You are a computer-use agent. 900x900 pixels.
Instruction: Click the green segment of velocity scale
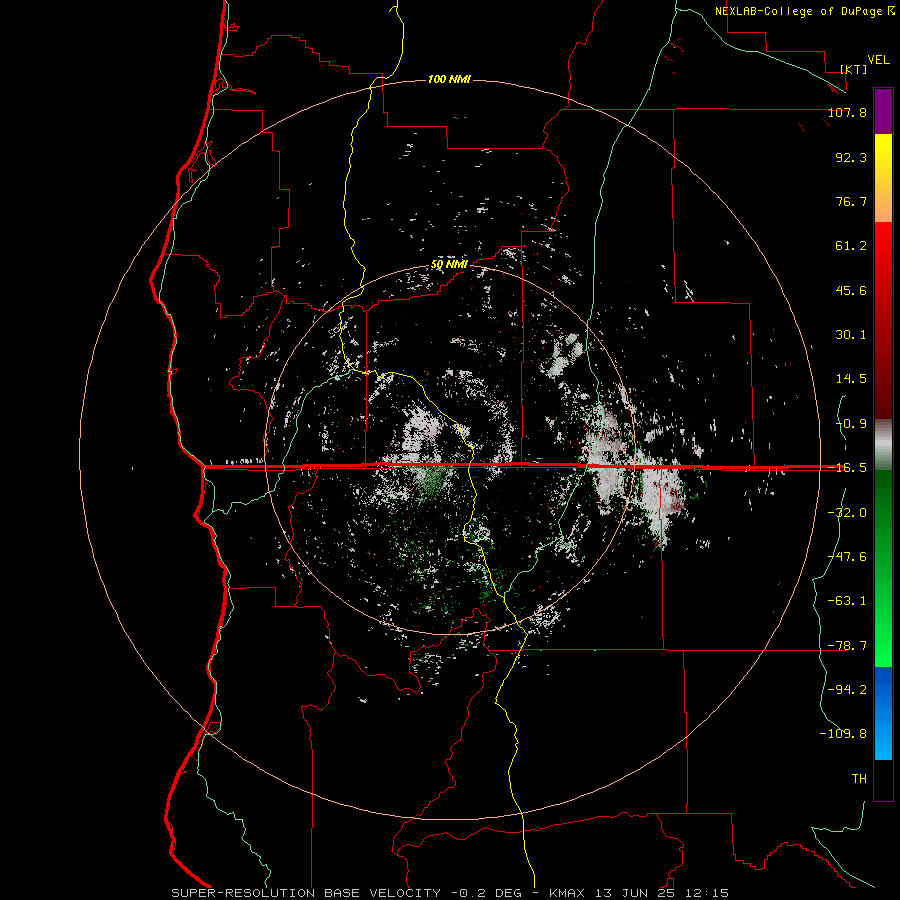click(883, 568)
